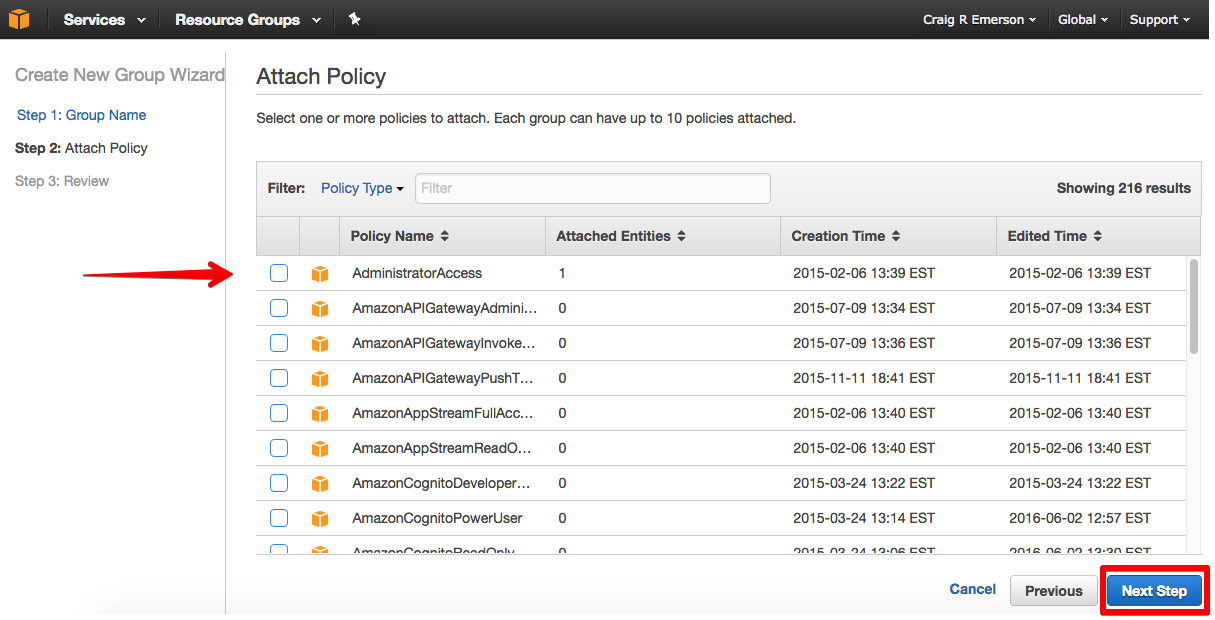1215x620 pixels.
Task: Sort by Policy Name column arrows
Action: click(444, 236)
